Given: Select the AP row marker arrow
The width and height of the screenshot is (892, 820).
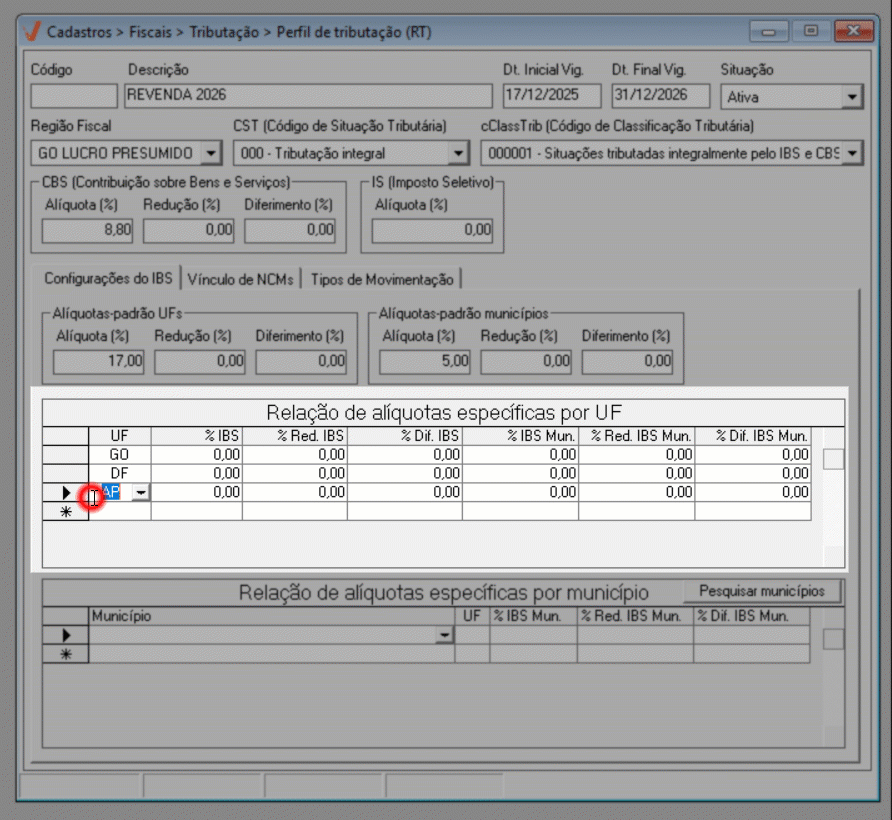Looking at the screenshot, I should coord(66,493).
